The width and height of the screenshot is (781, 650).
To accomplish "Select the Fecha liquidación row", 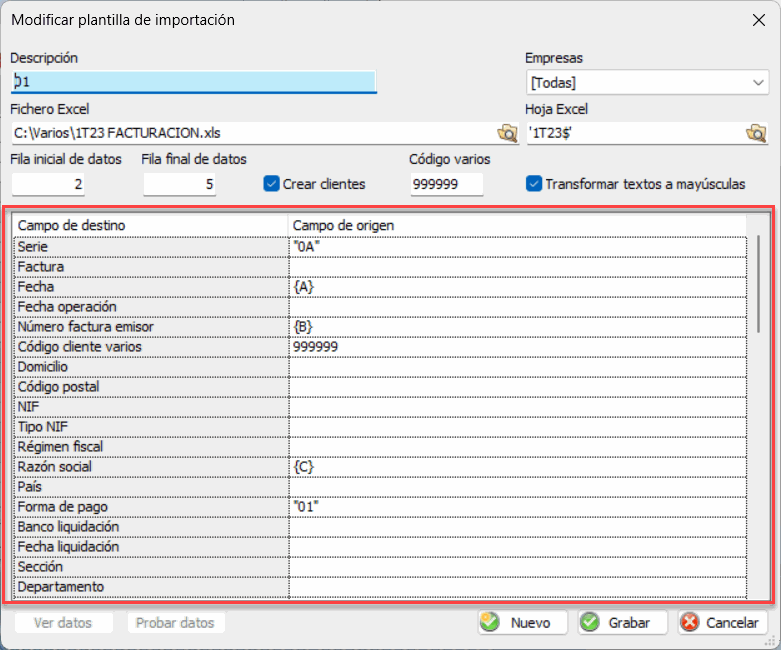I will [151, 547].
